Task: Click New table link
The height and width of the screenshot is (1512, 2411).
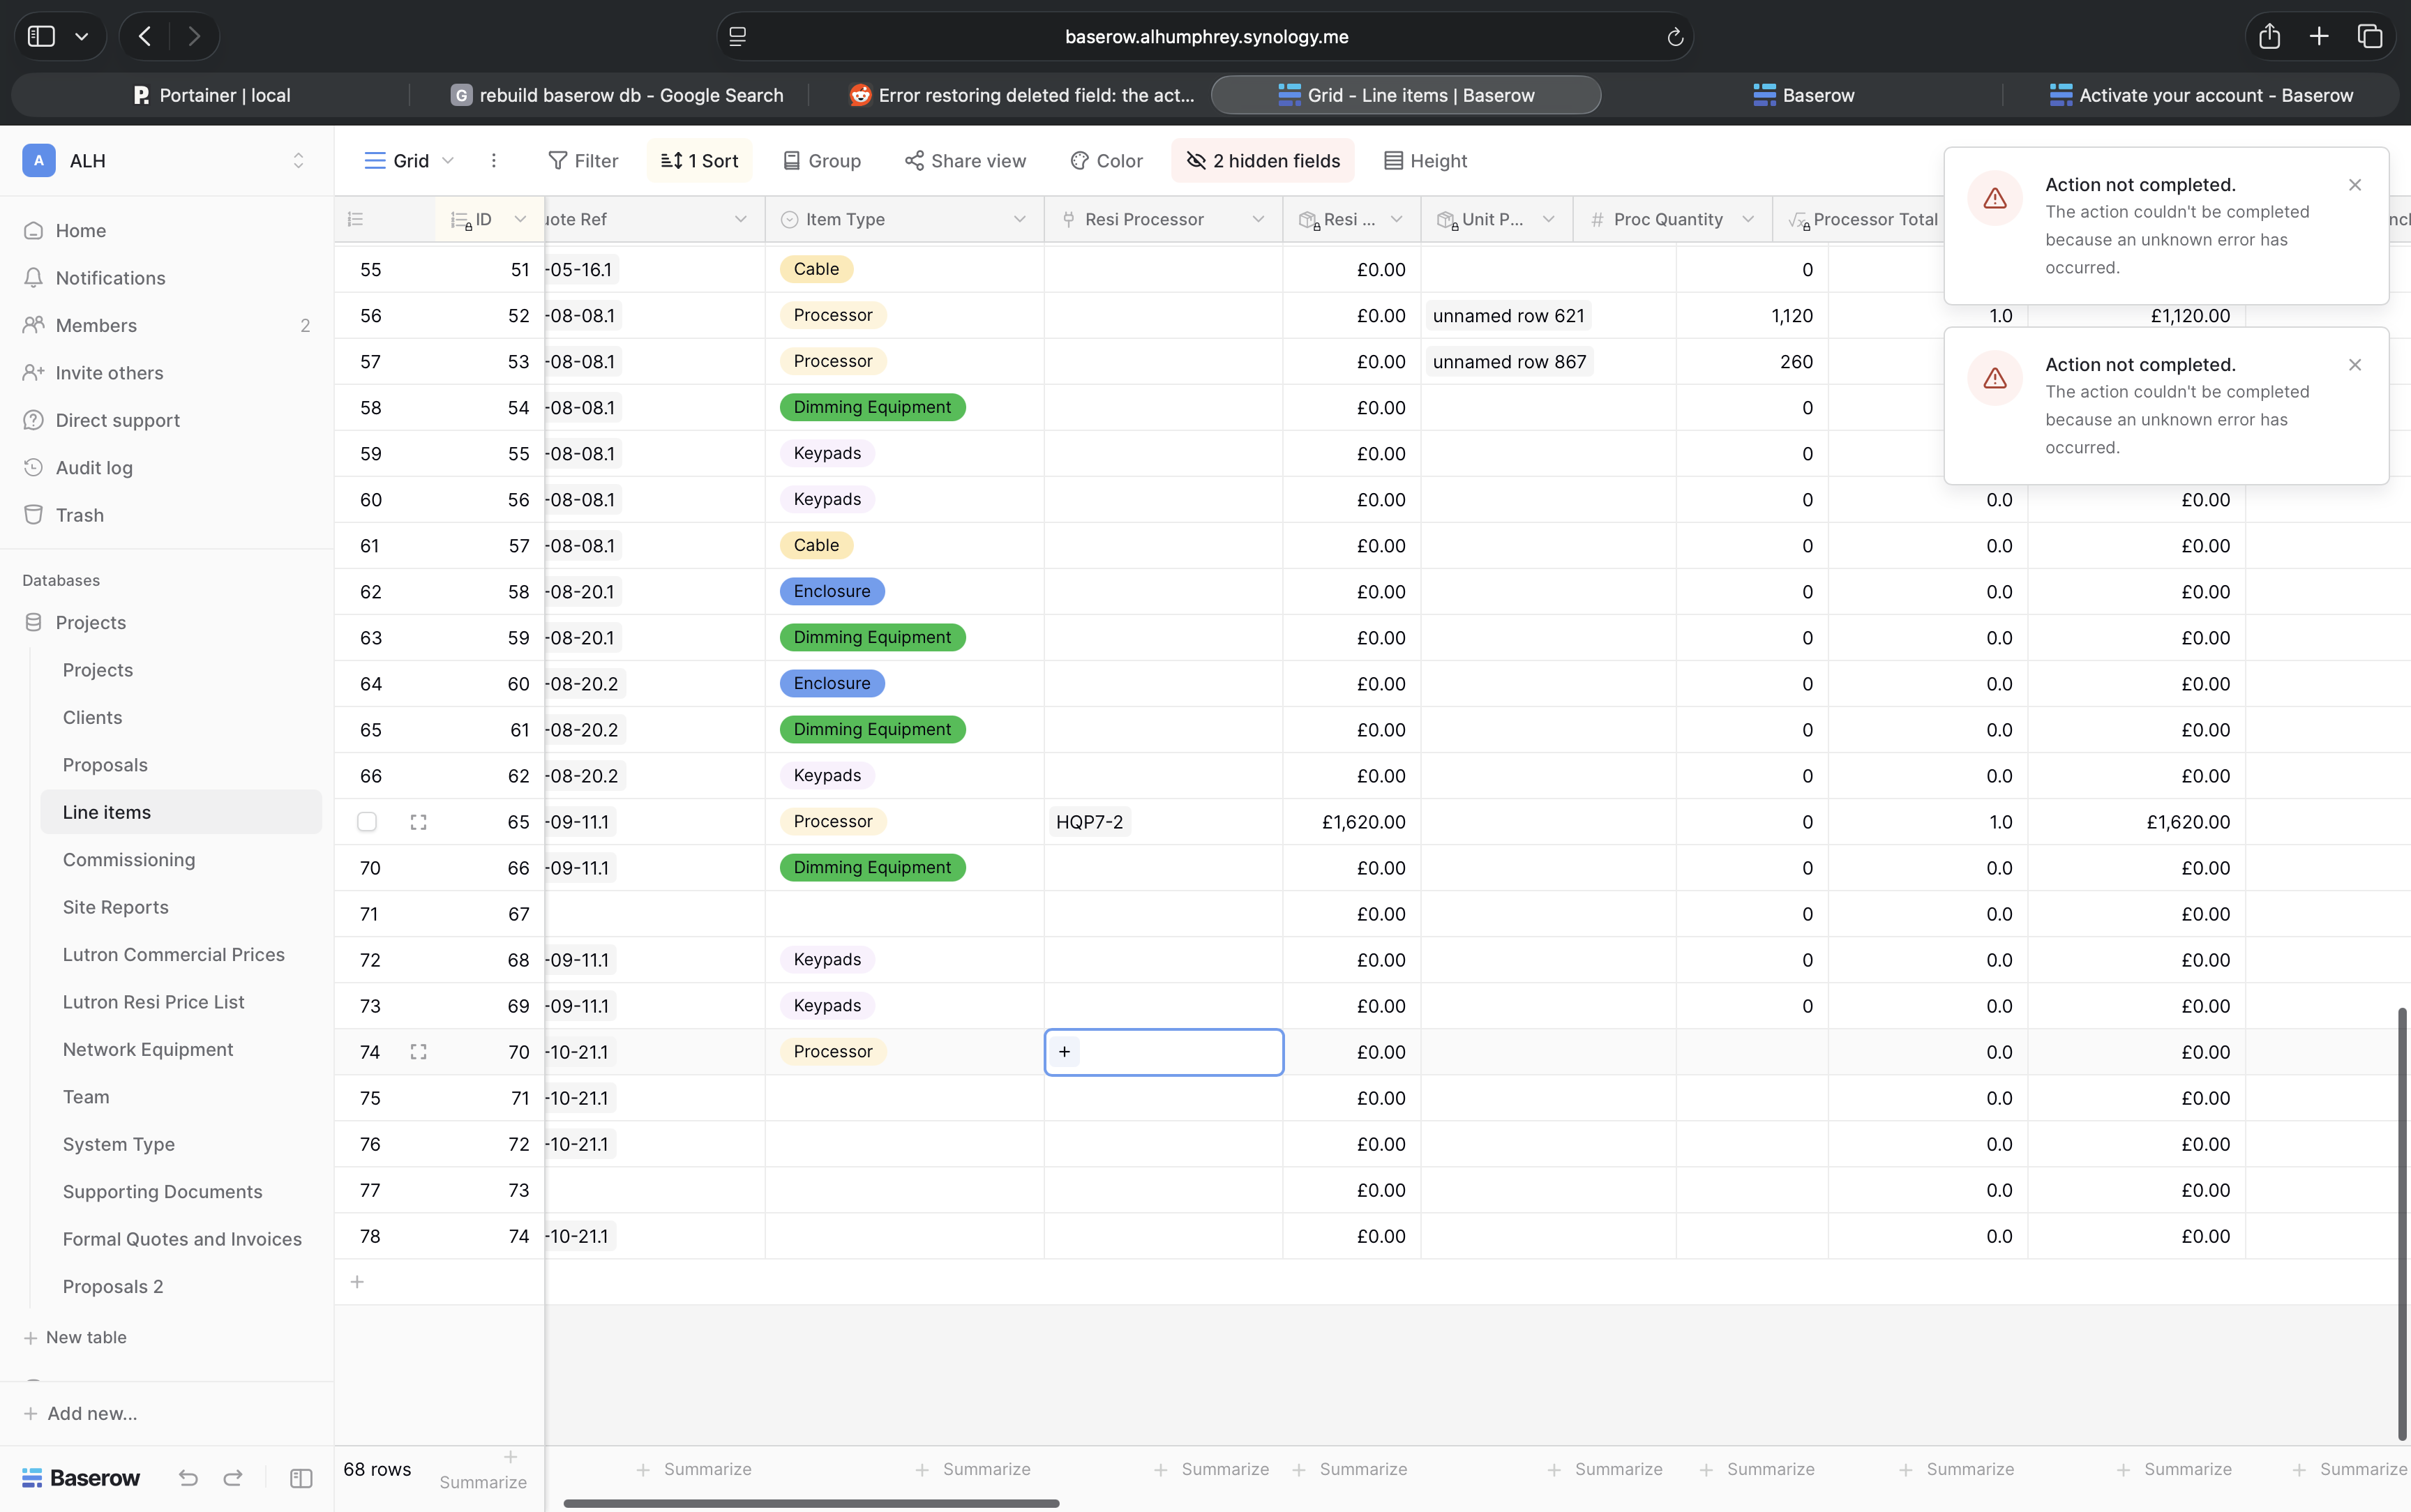Action: (x=85, y=1337)
